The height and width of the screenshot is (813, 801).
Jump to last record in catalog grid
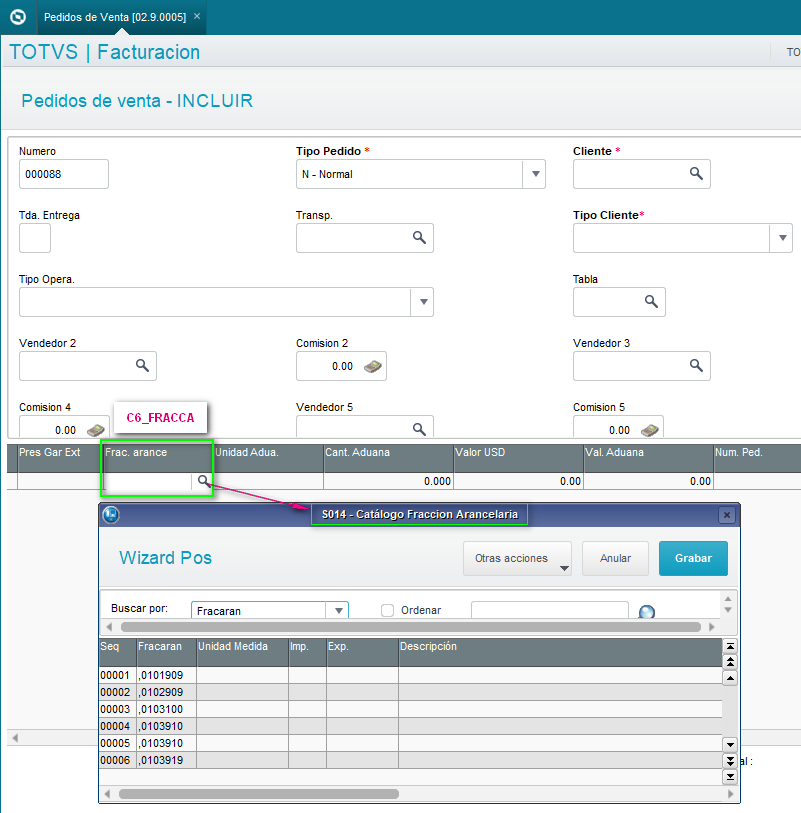tap(730, 777)
